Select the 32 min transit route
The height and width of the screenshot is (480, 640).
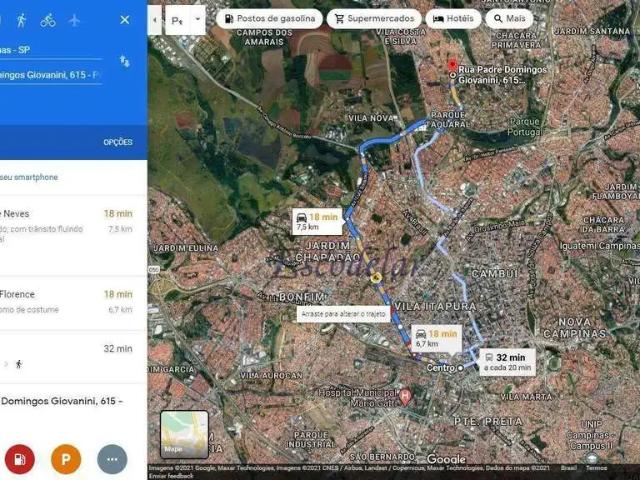click(x=73, y=356)
